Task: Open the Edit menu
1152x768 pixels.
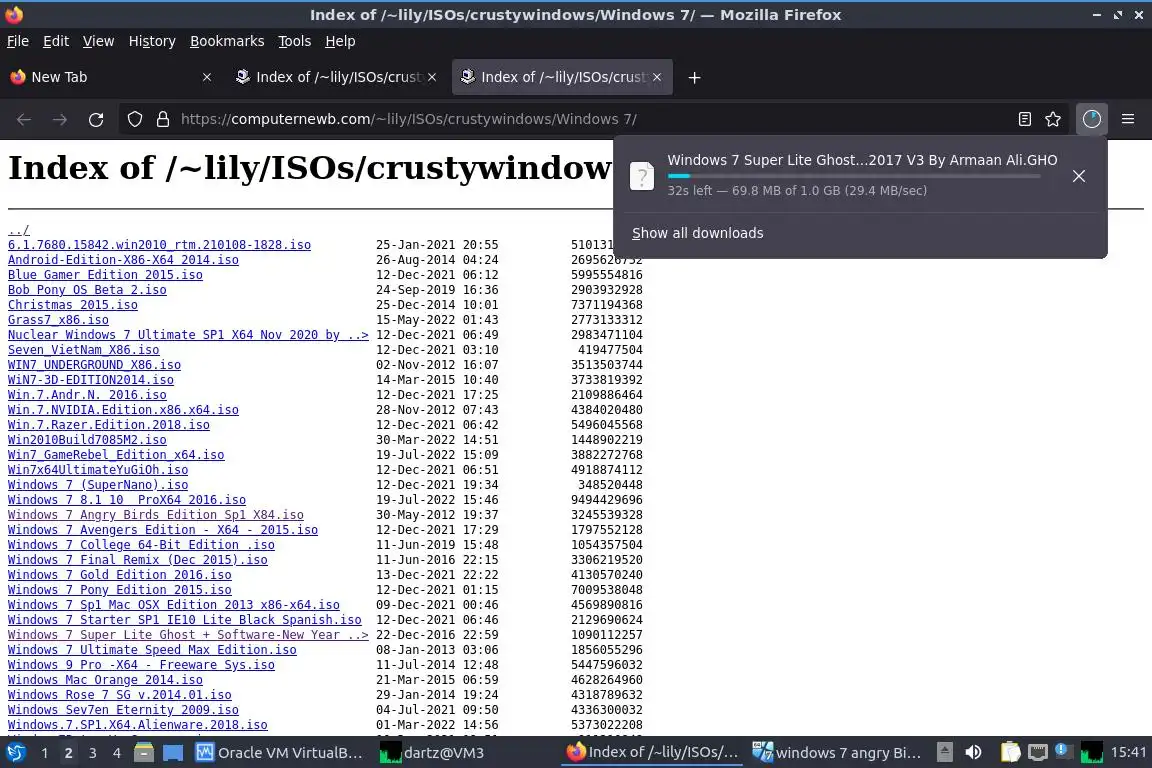Action: click(x=56, y=41)
